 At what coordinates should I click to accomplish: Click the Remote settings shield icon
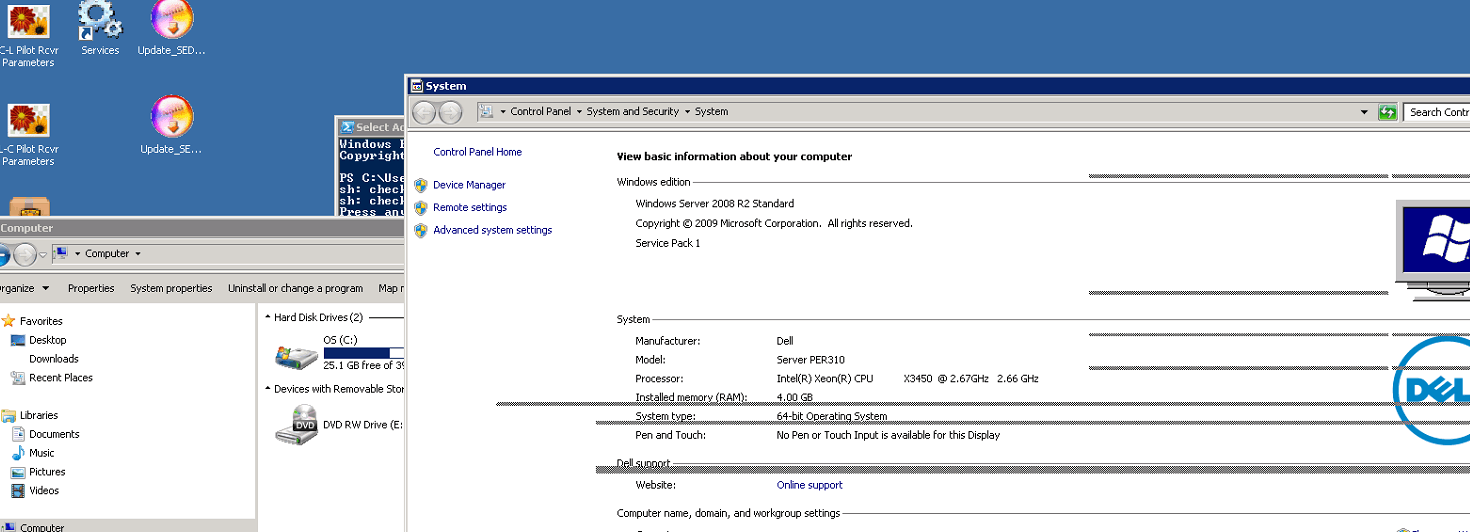pyautogui.click(x=421, y=208)
